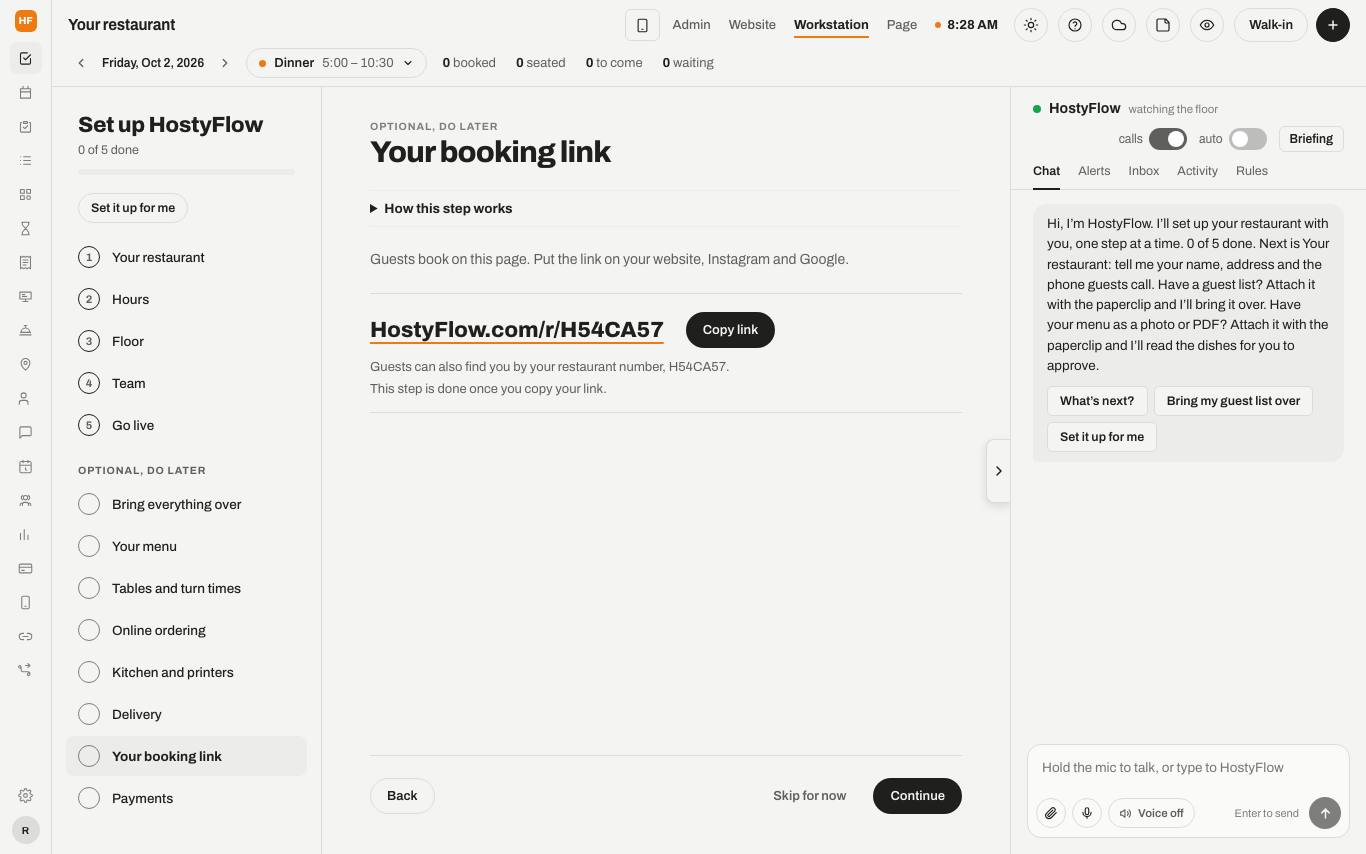Click the eye visibility icon in header

click(x=1207, y=25)
